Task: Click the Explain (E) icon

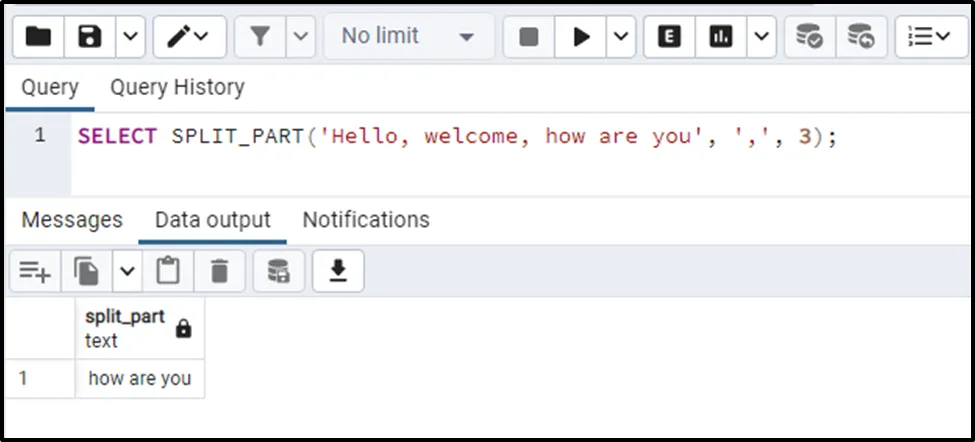Action: 669,37
